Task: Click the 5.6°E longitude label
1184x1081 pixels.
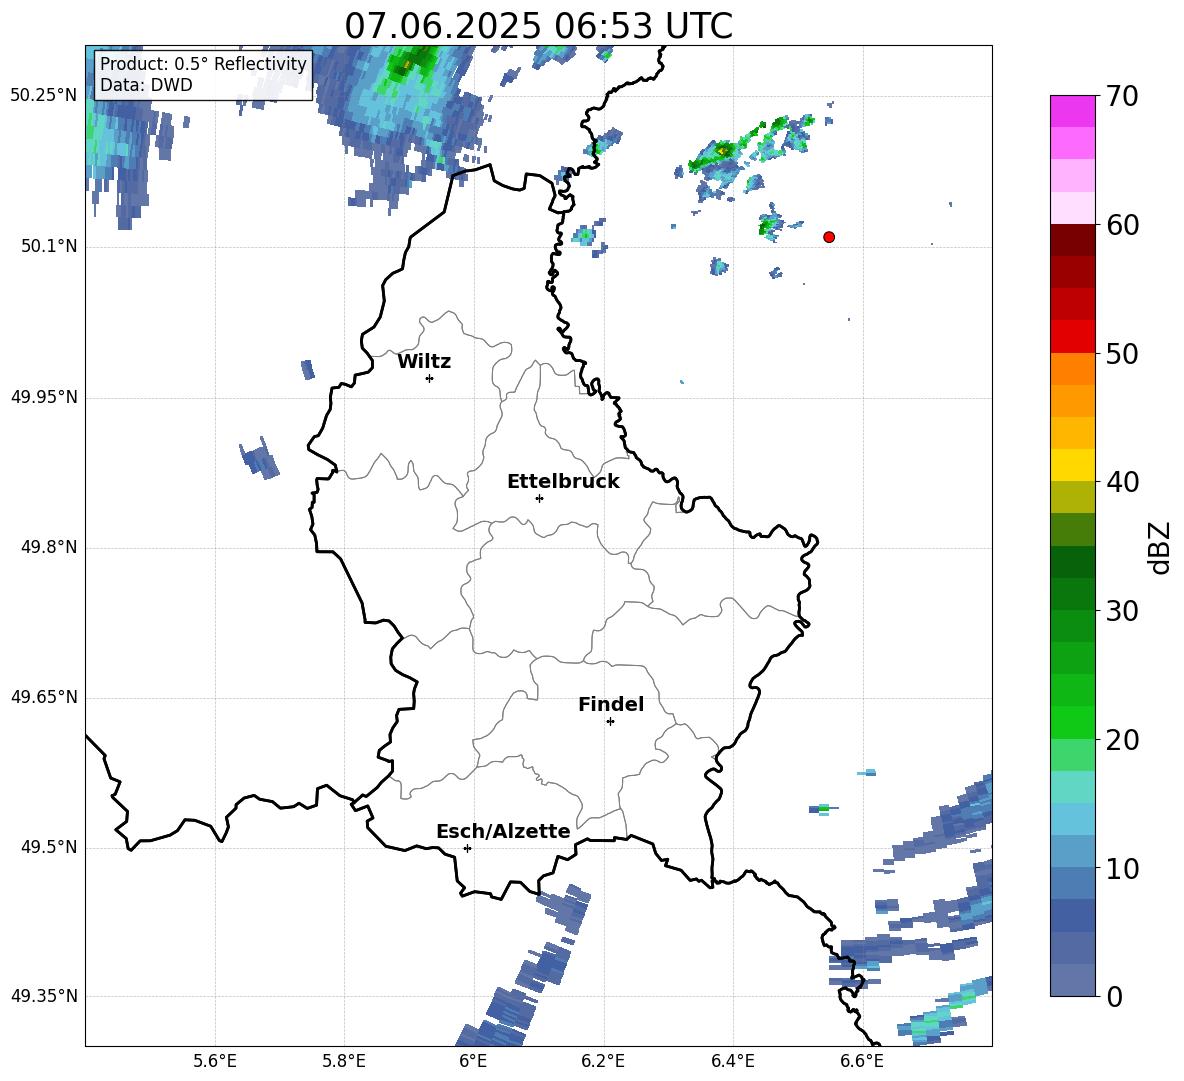Action: point(215,1061)
